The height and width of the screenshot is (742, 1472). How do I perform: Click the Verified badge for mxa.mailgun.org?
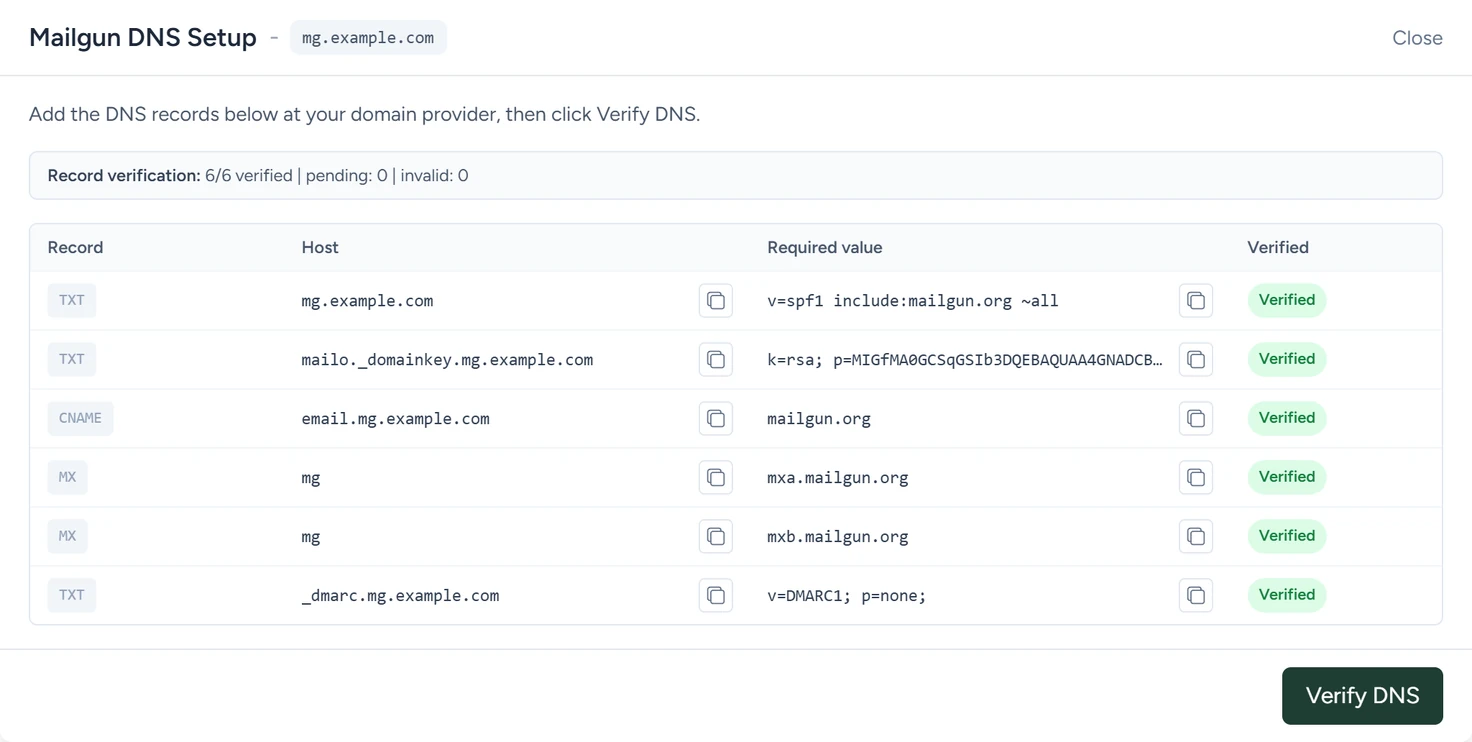pyautogui.click(x=1287, y=477)
